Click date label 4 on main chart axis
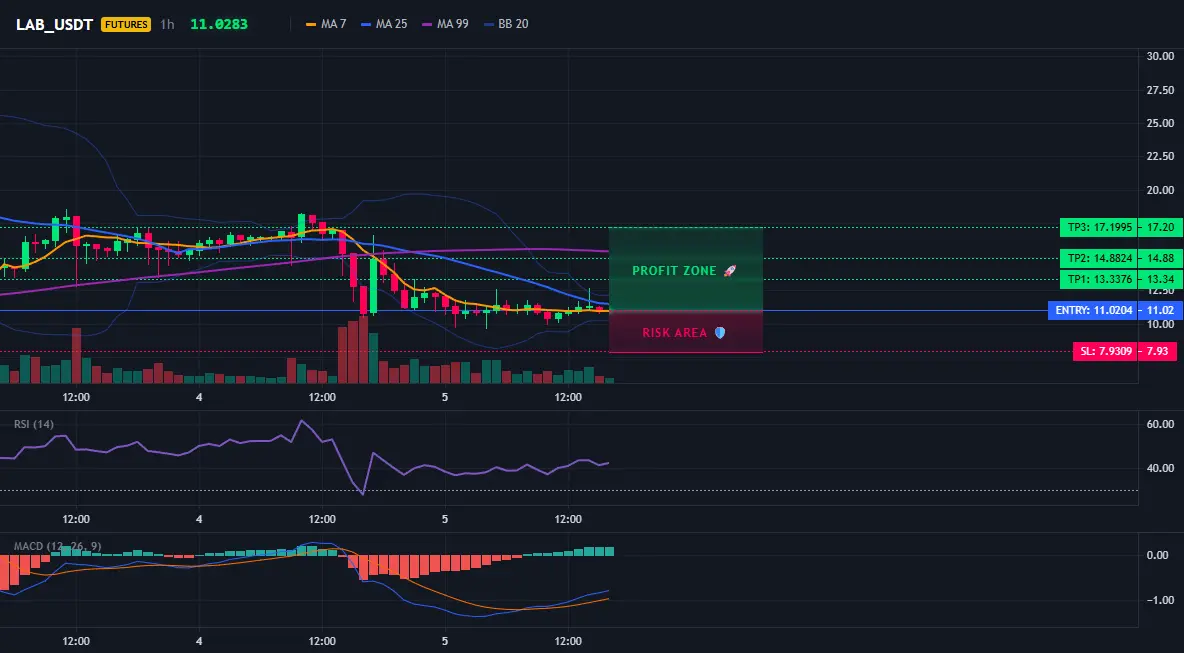 tap(199, 397)
